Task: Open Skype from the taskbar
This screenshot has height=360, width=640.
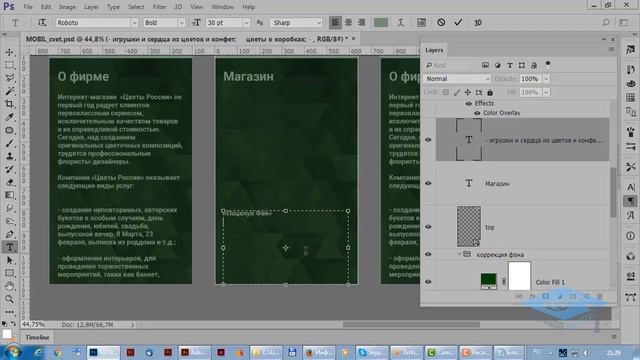Action: 371,352
